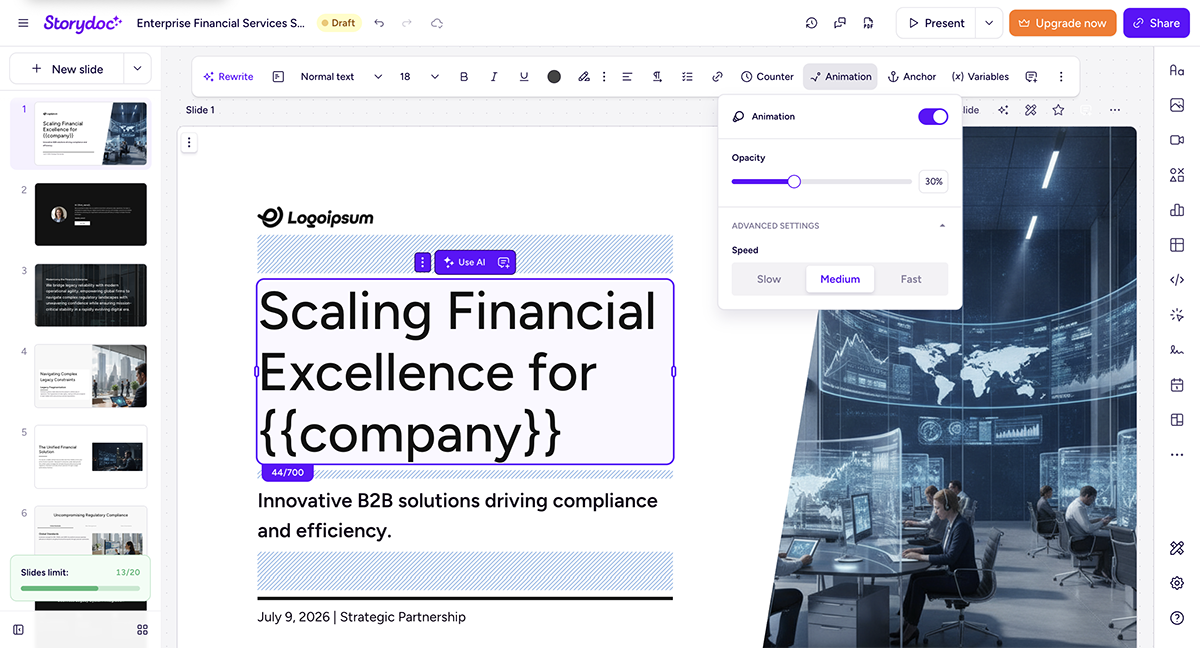Click the Draft status badge
The height and width of the screenshot is (648, 1200).
click(337, 23)
